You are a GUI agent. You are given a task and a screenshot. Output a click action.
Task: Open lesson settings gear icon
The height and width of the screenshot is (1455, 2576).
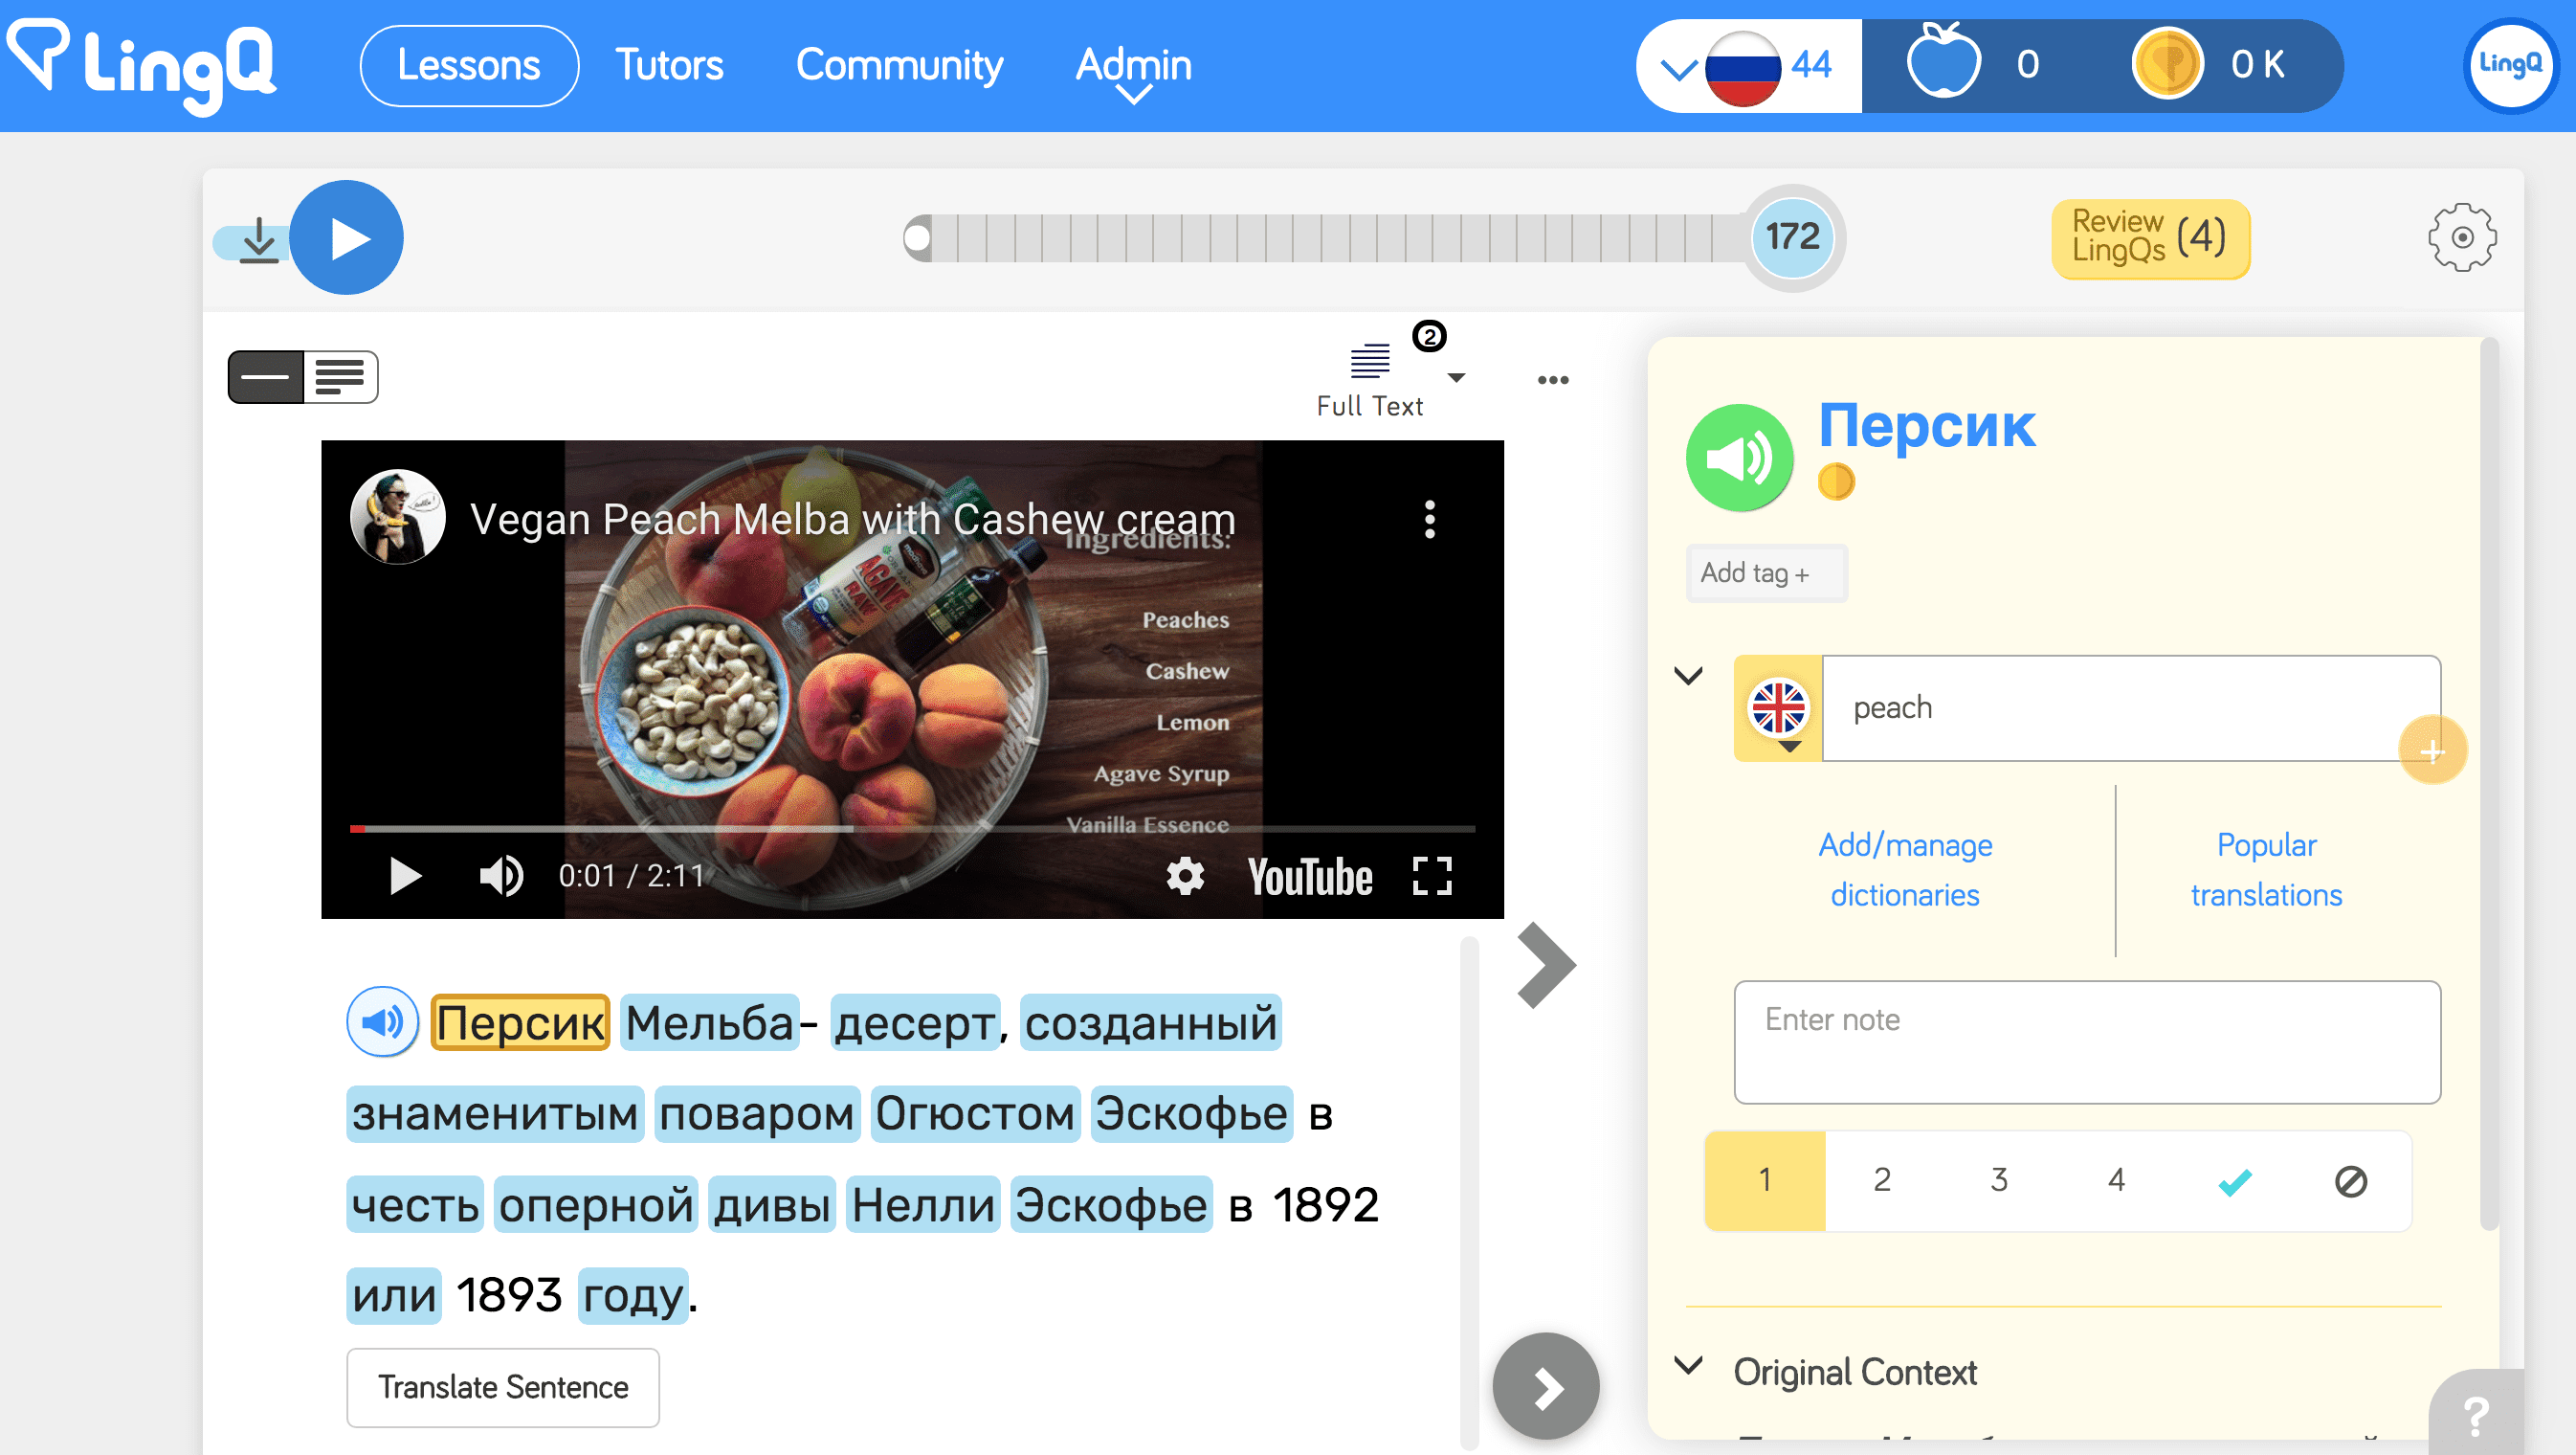pyautogui.click(x=2461, y=238)
